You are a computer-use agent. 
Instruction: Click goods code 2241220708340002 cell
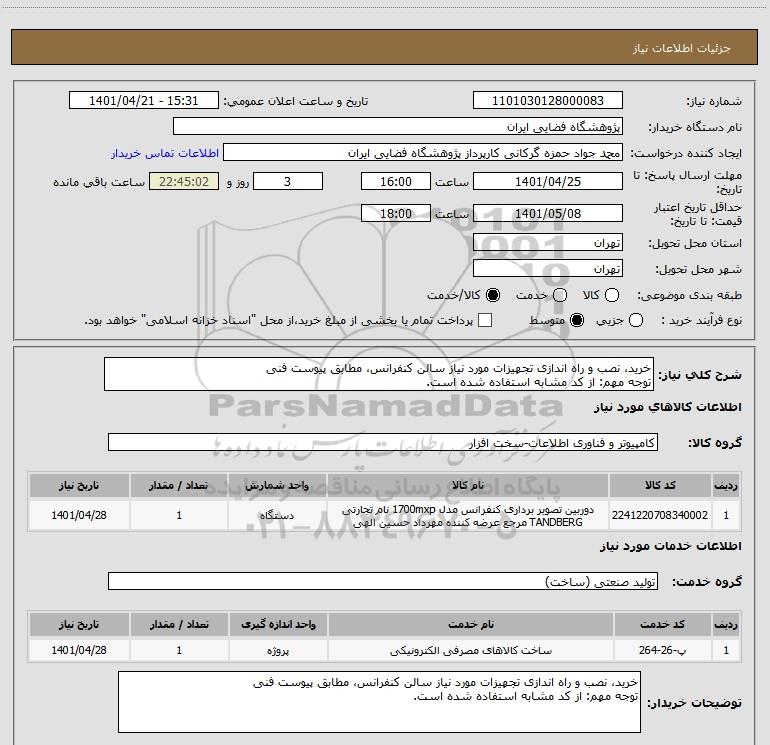[x=660, y=515]
